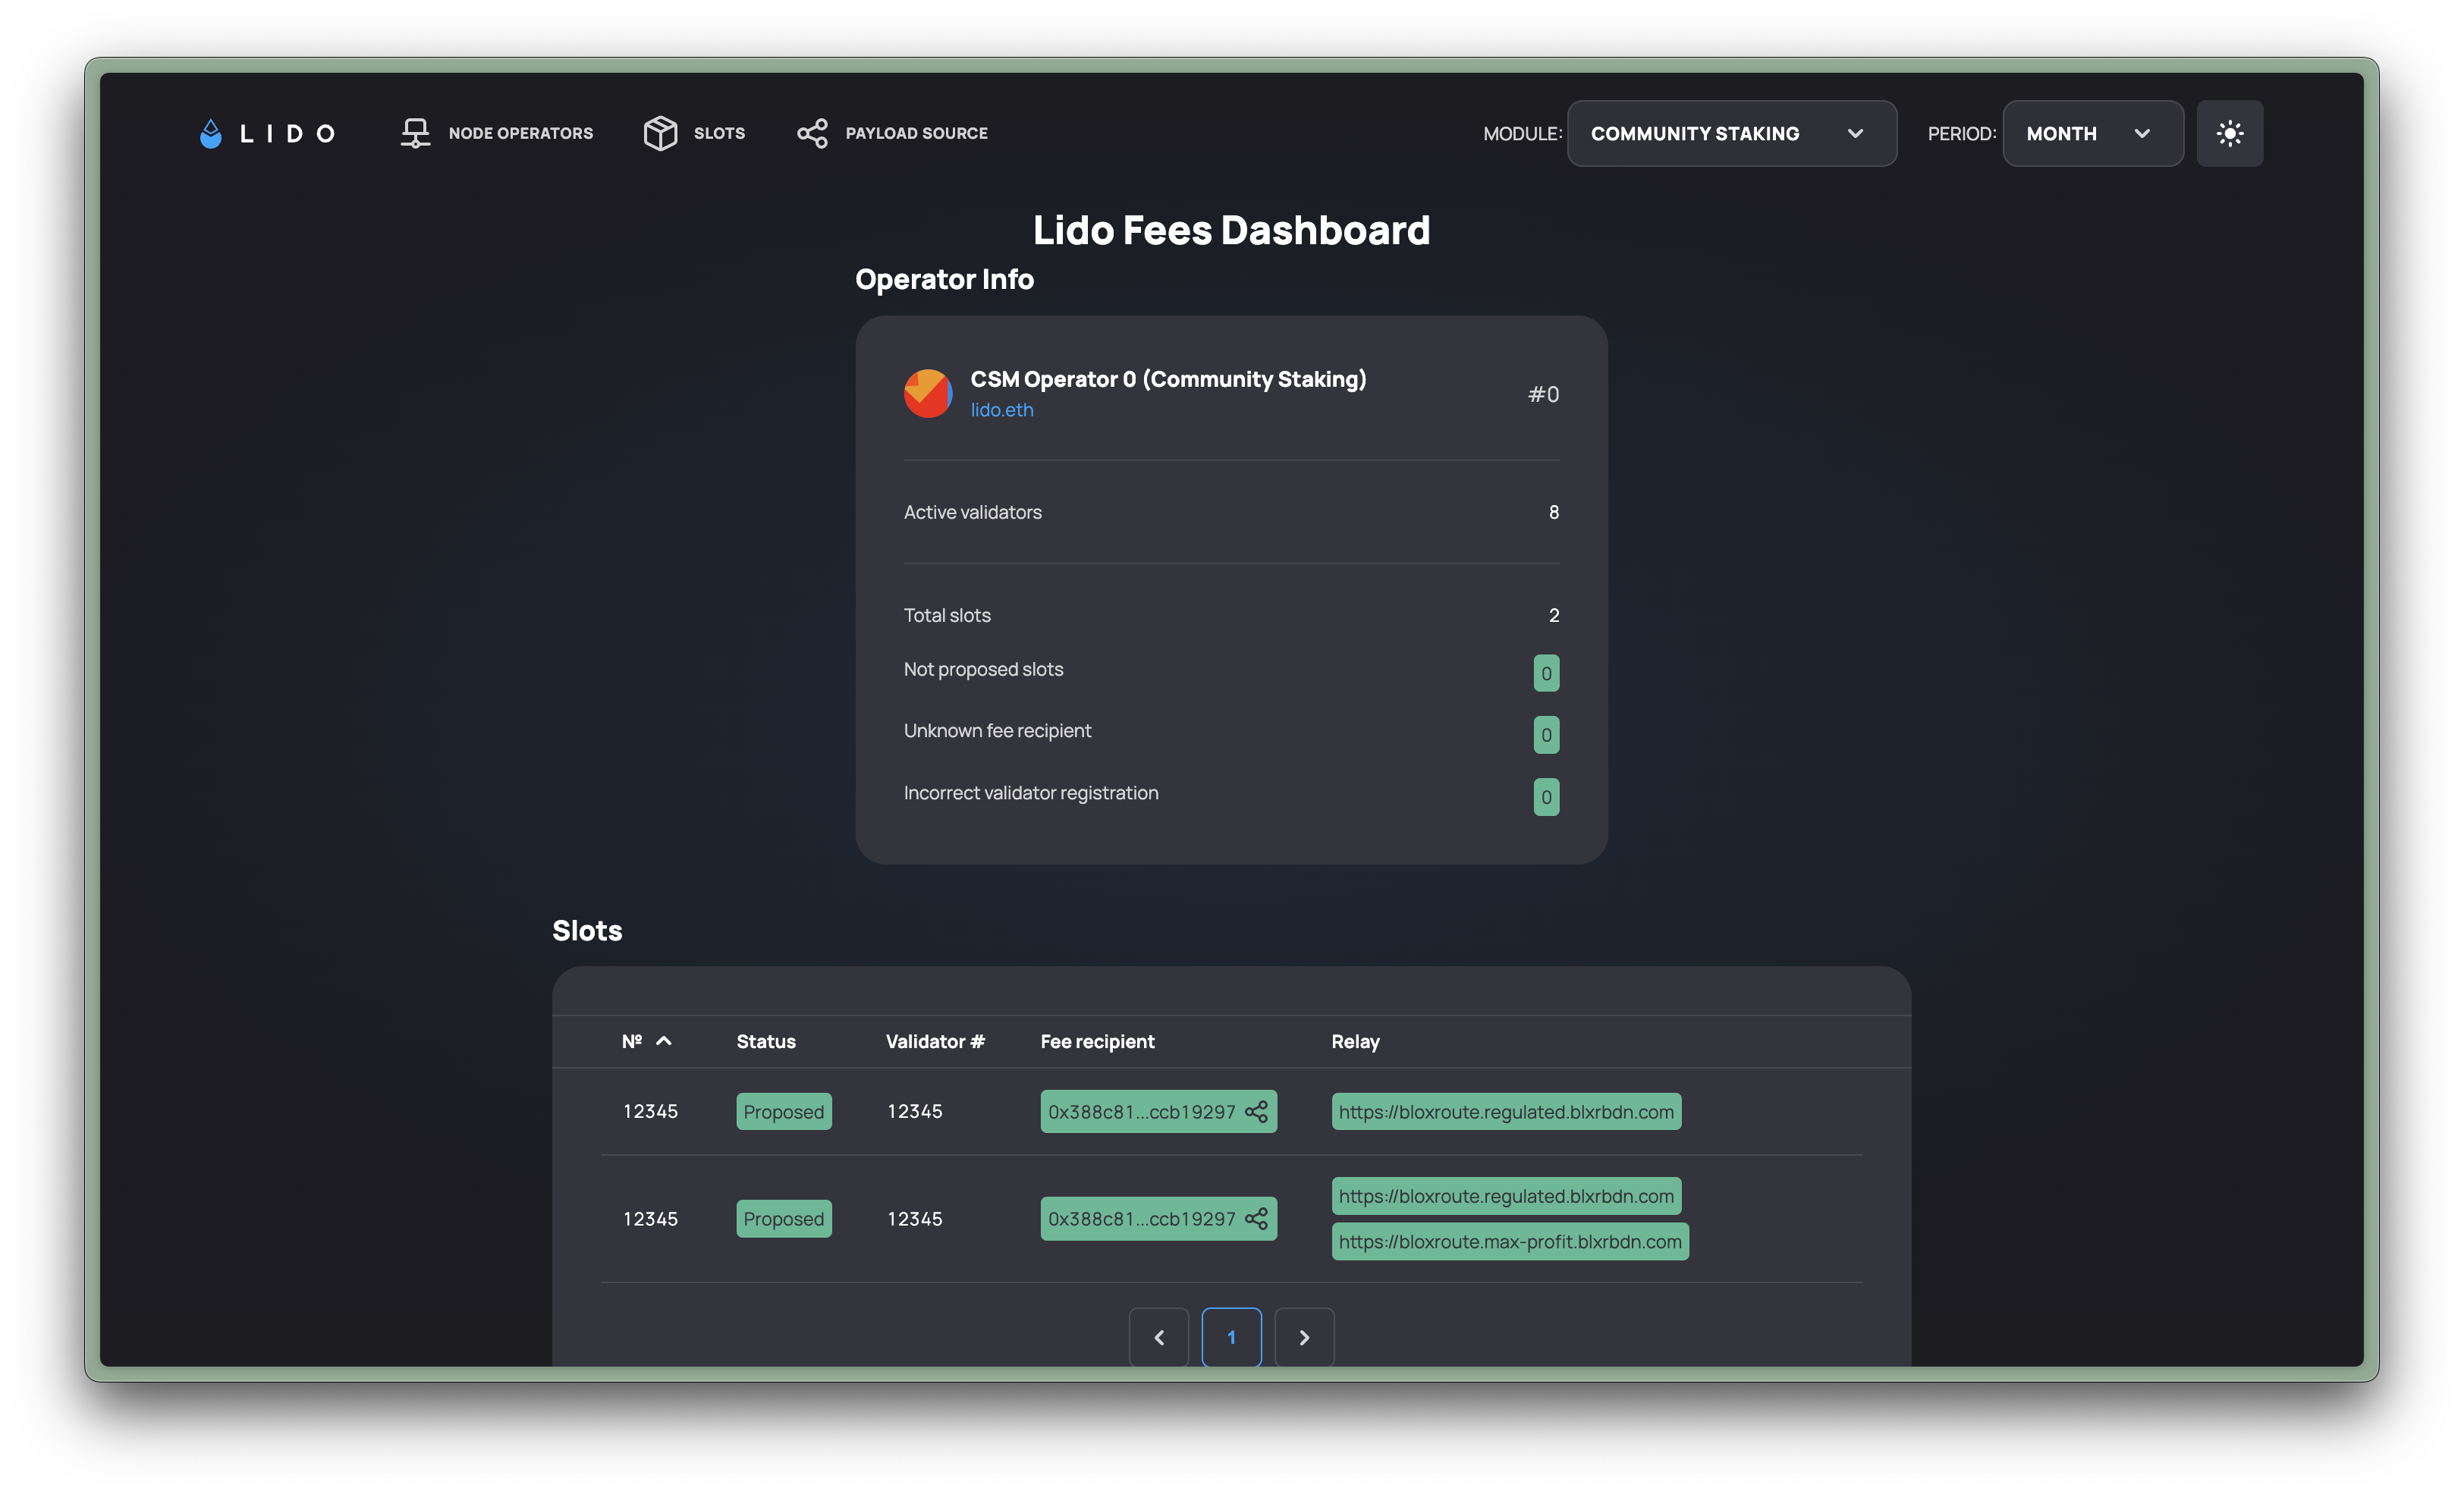Click Incorrect validator registration 0 badge
The image size is (2464, 1494).
(1546, 797)
